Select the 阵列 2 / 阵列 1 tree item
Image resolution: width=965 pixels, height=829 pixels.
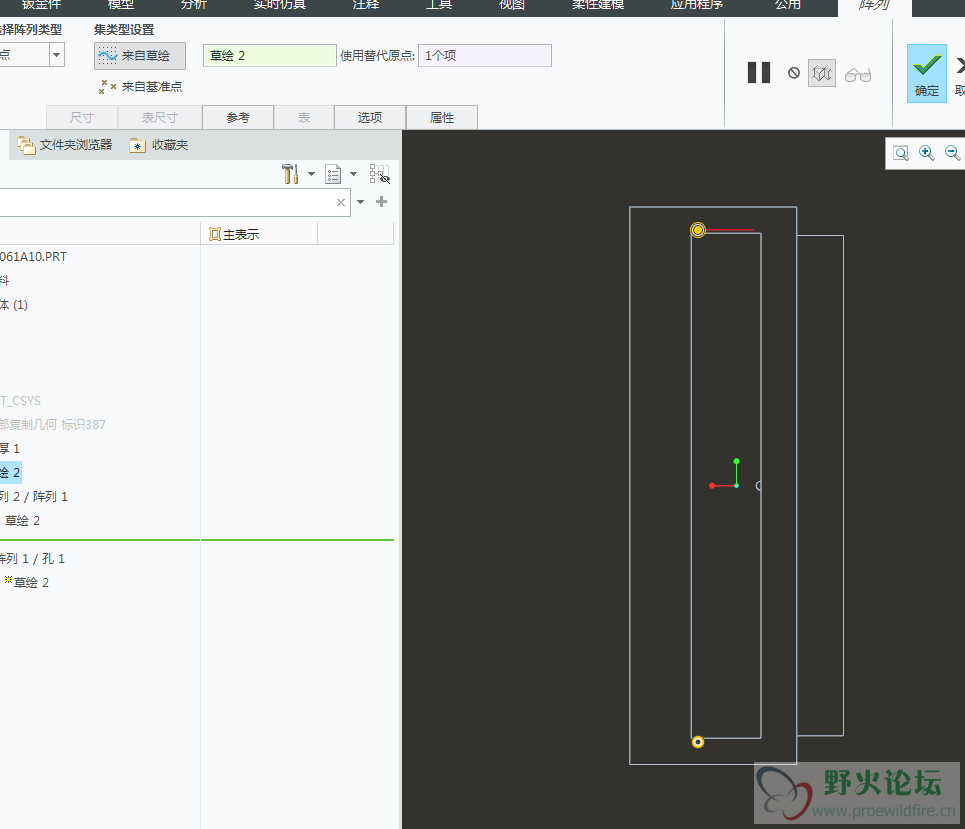tap(34, 497)
